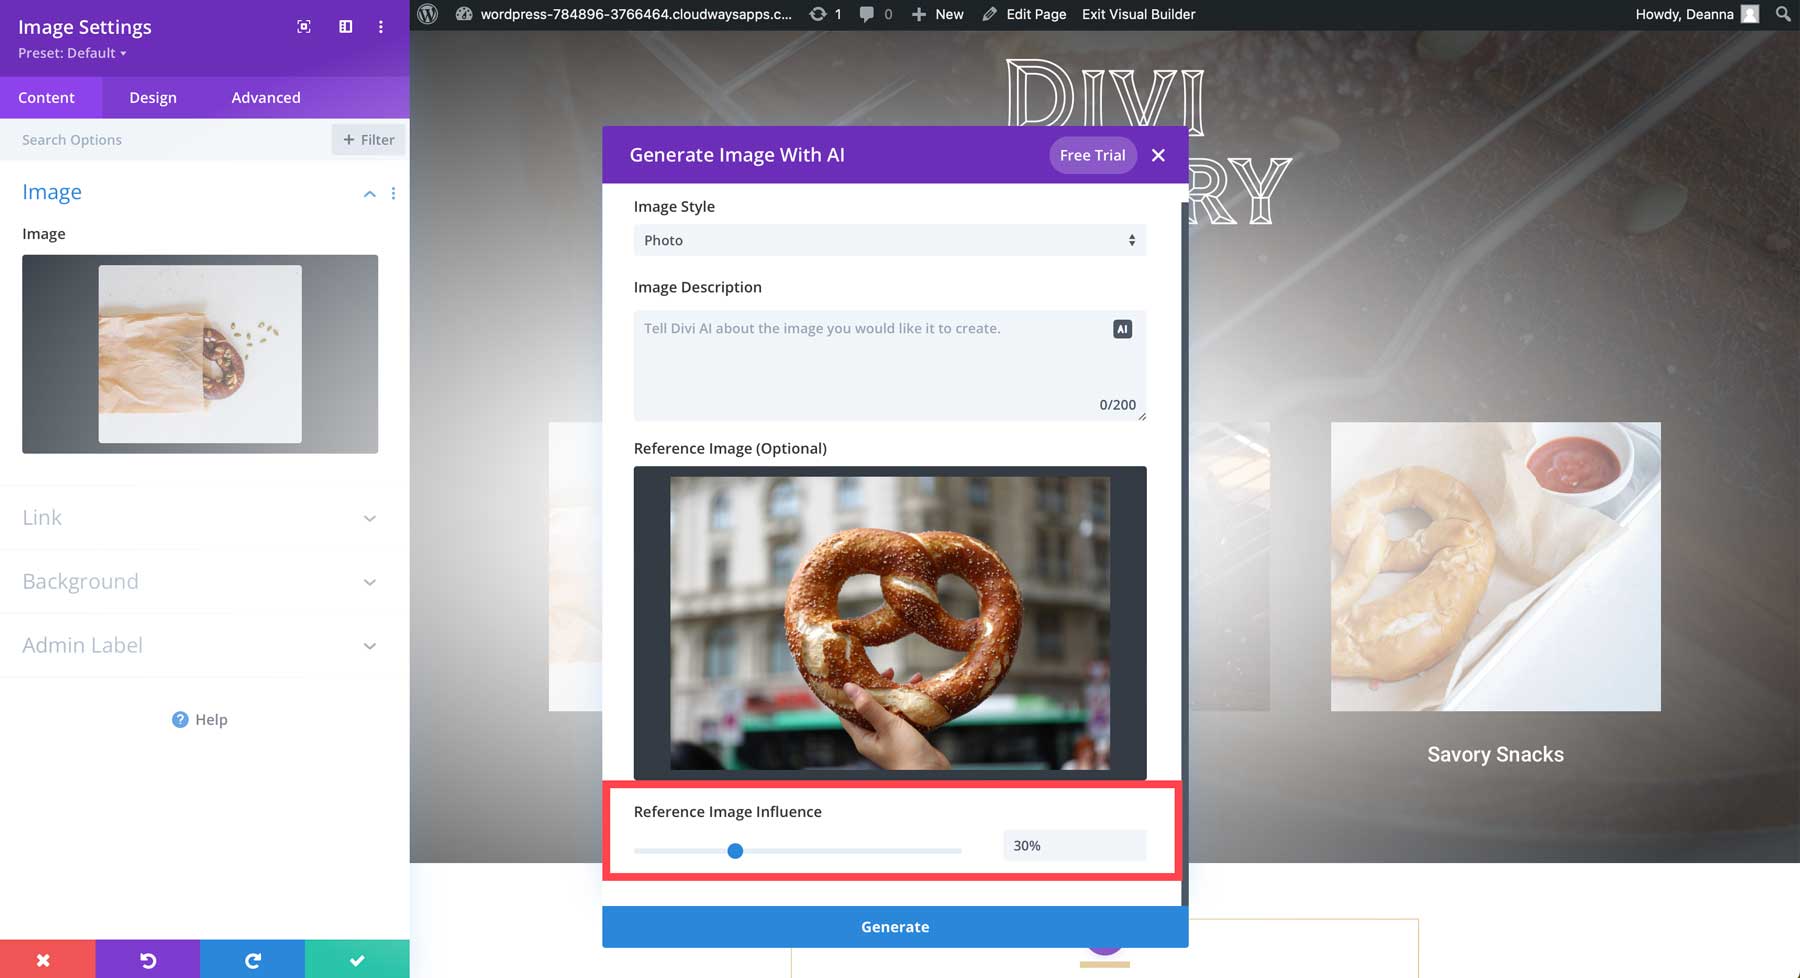
Task: Click the Free Trial button
Action: point(1093,155)
